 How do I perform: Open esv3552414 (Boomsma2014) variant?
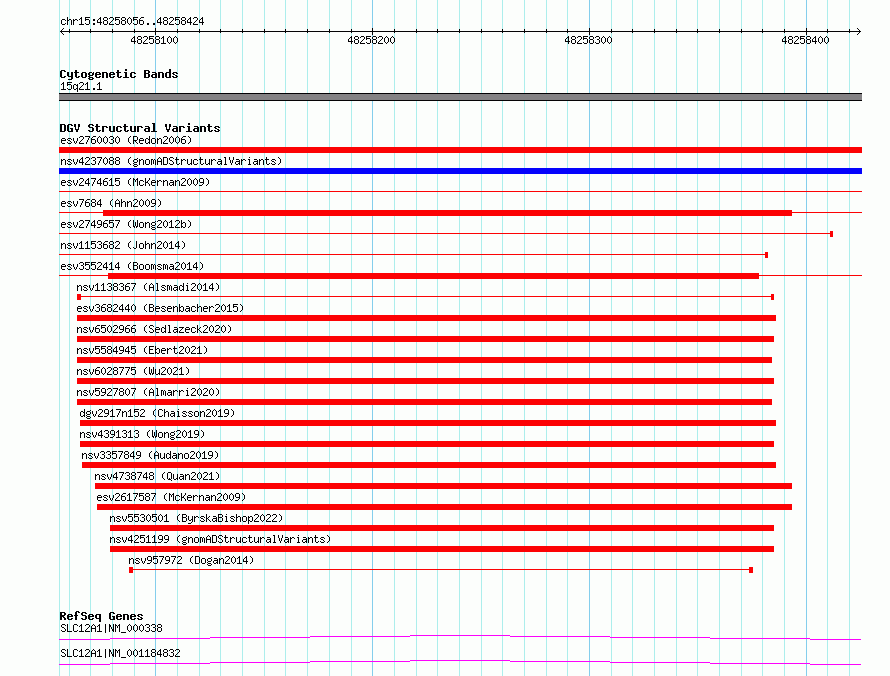132,266
